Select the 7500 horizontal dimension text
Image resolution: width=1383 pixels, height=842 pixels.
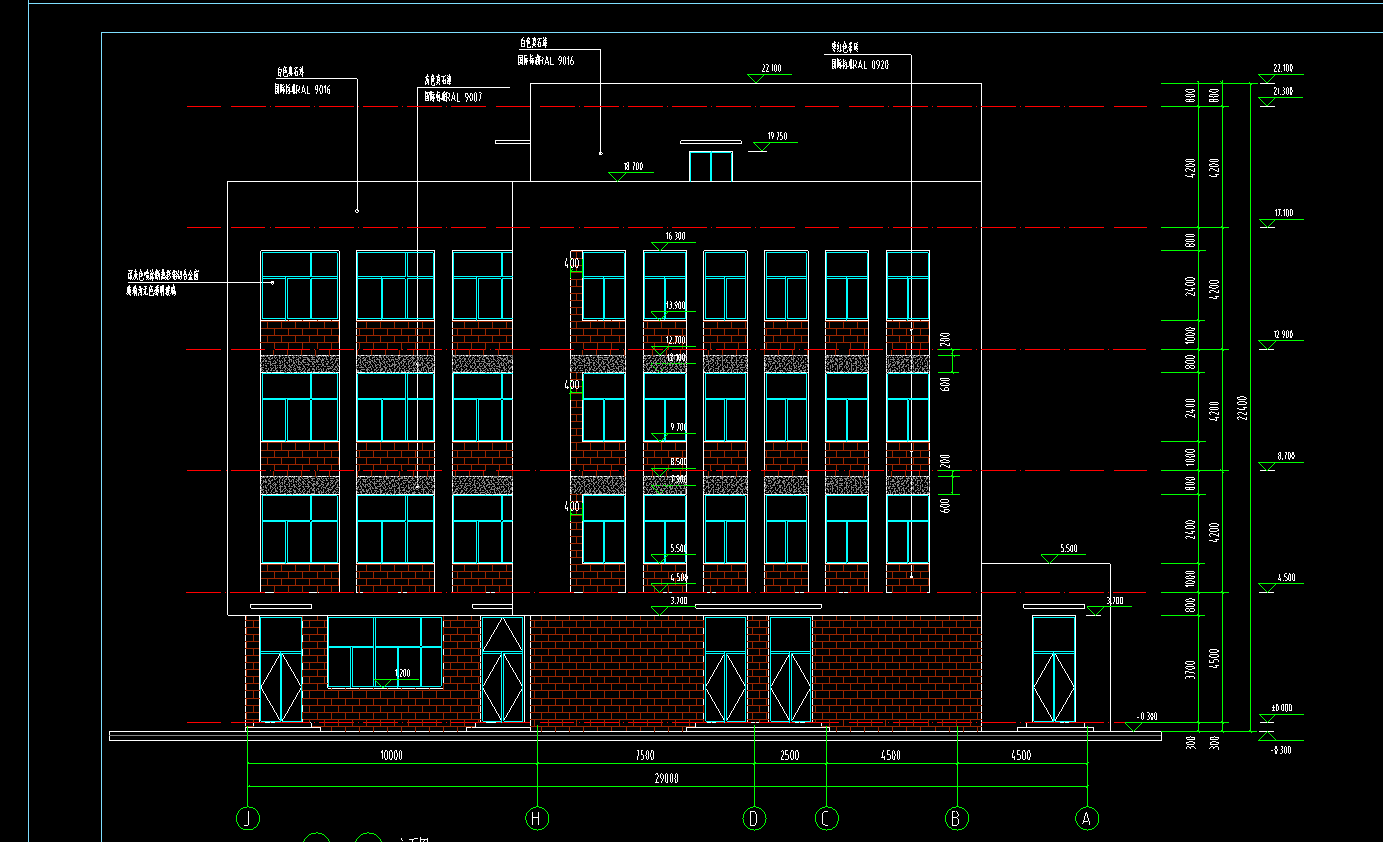645,756
